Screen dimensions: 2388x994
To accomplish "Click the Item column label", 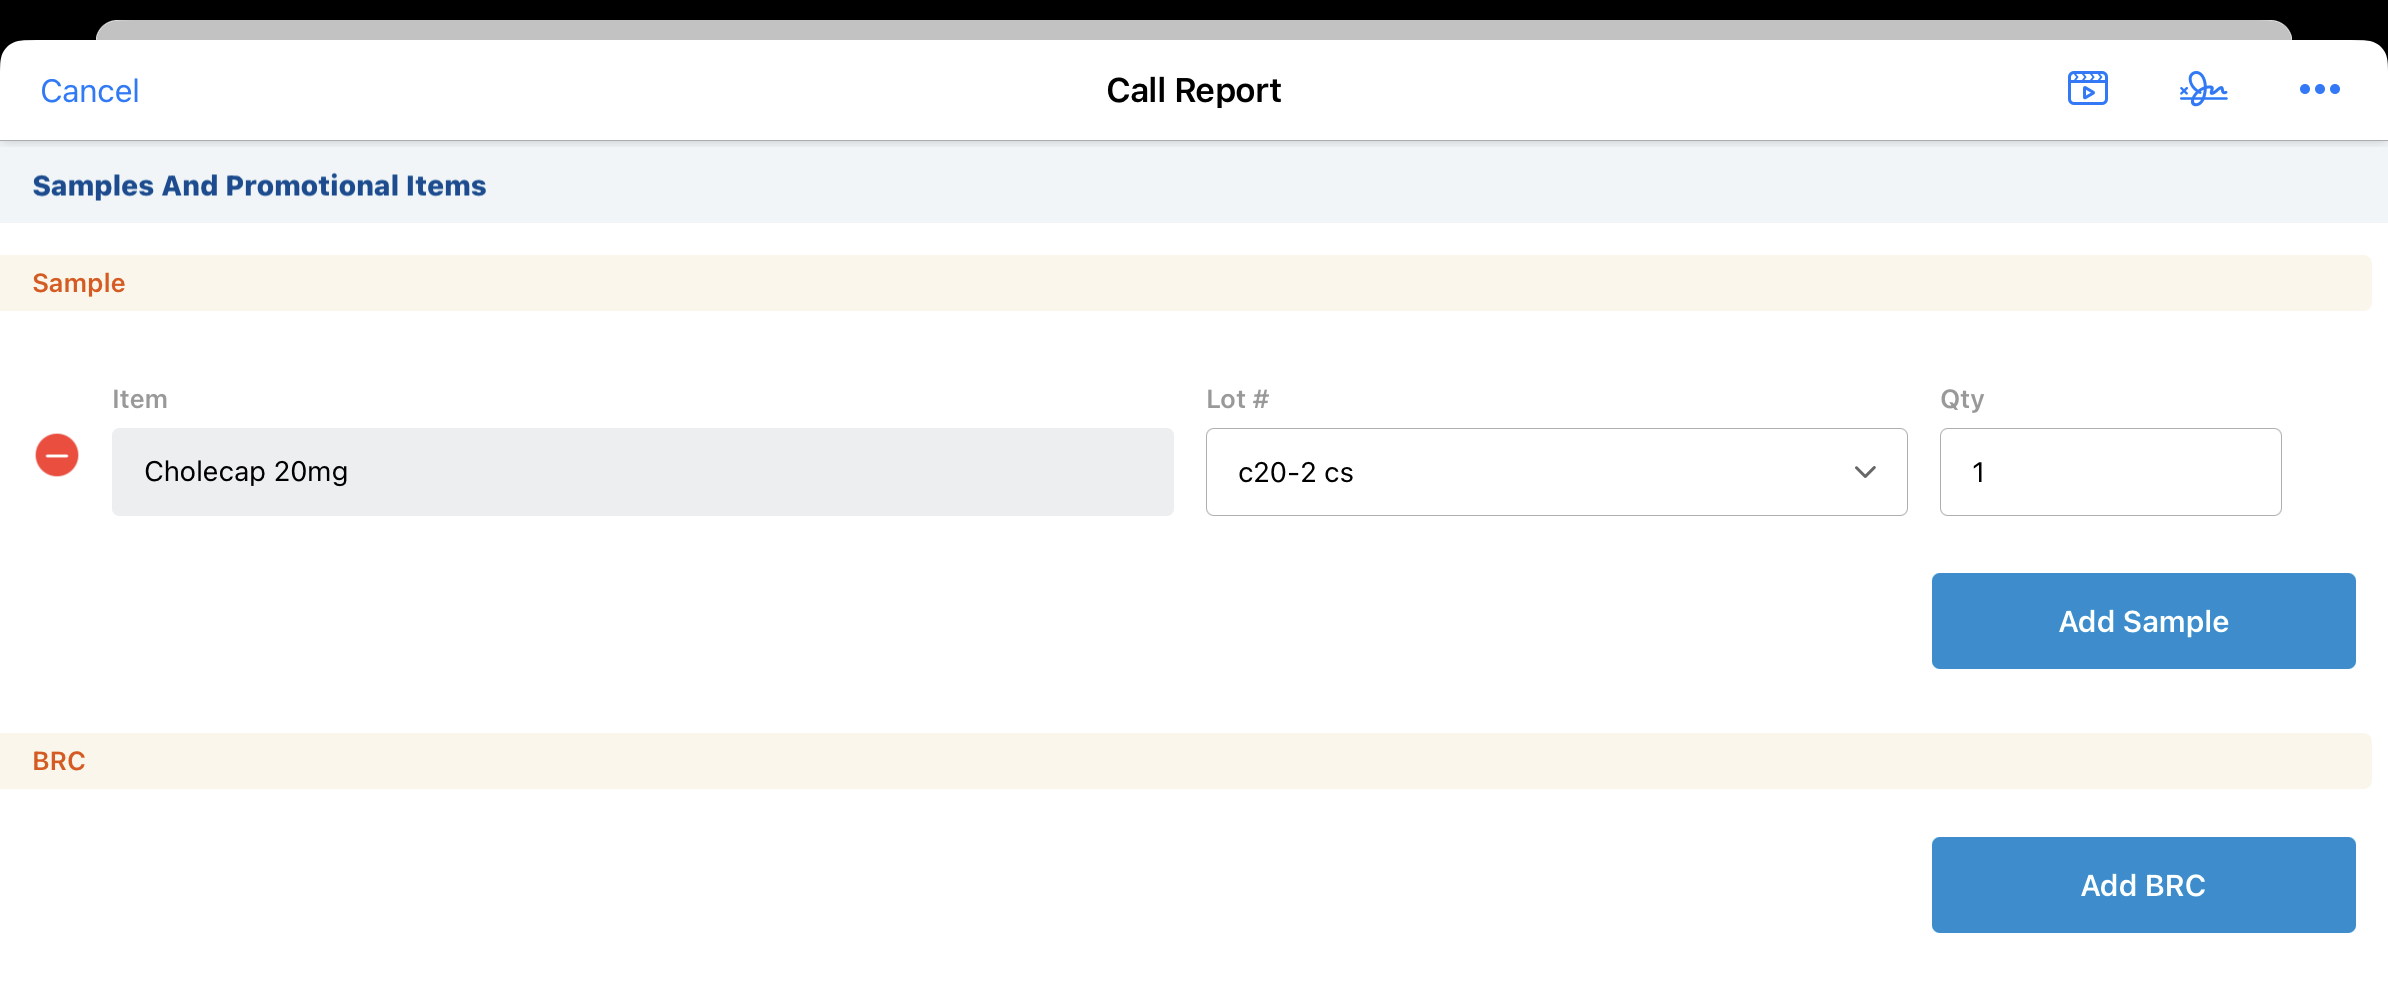I will pos(139,399).
